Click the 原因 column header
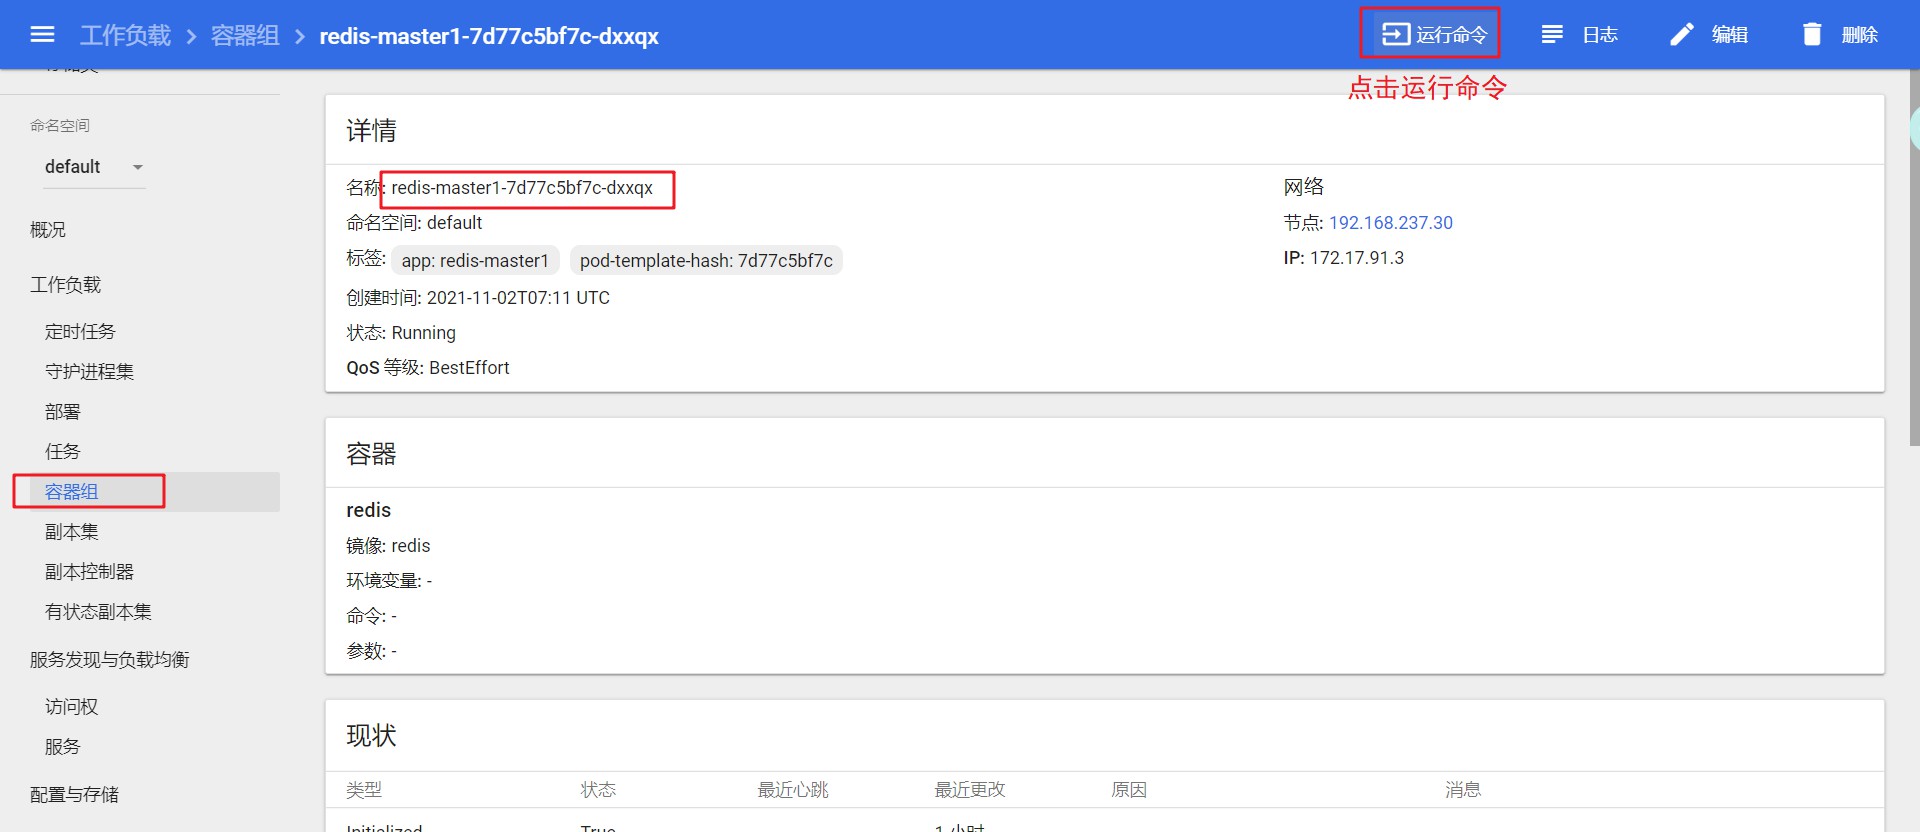The image size is (1920, 832). pos(1129,790)
